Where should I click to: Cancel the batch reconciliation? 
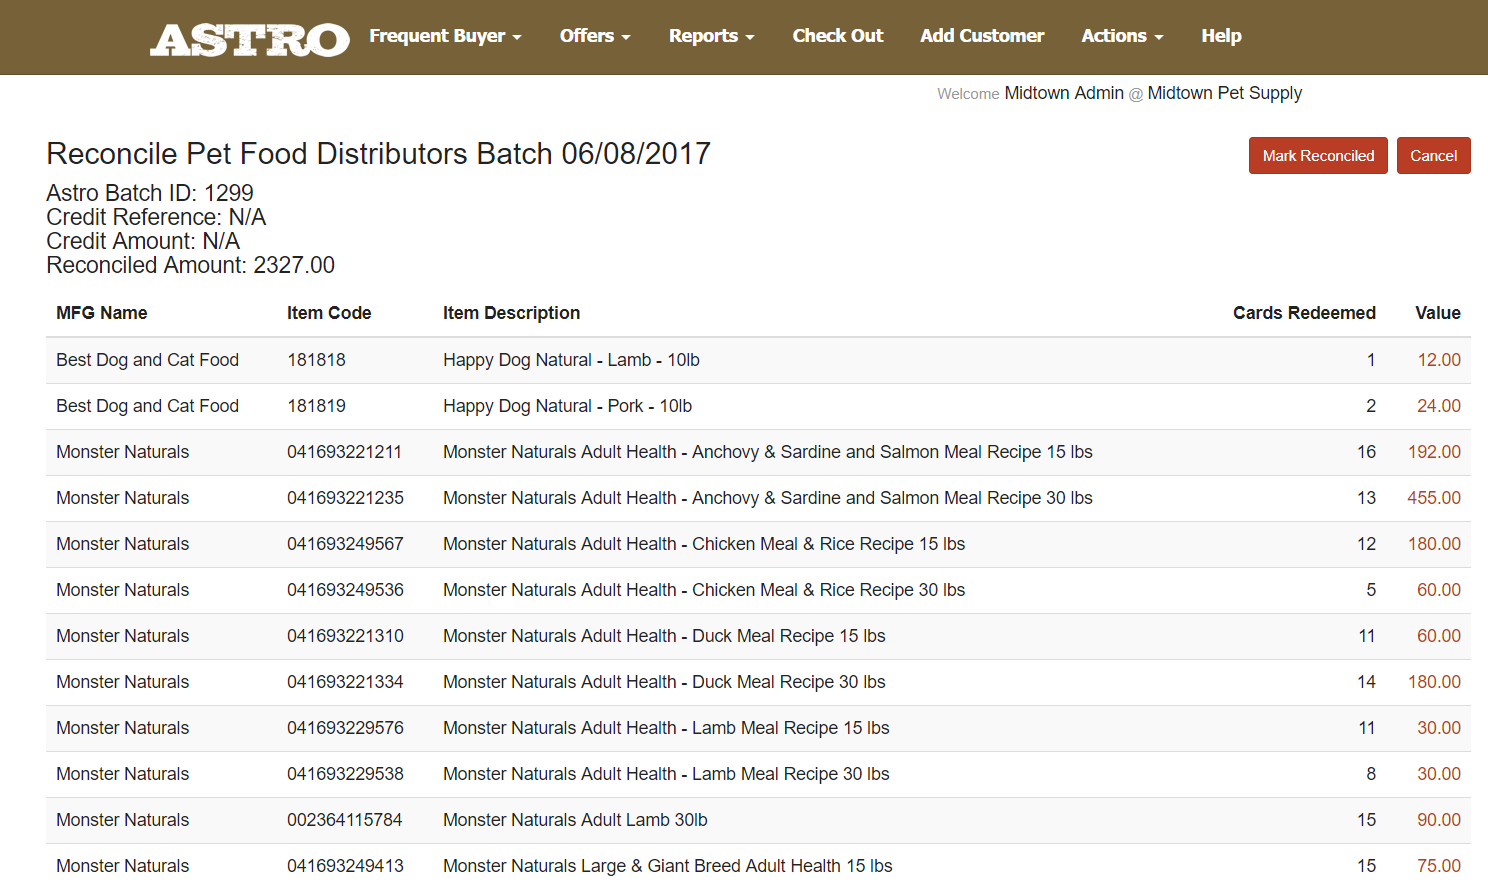[1434, 156]
